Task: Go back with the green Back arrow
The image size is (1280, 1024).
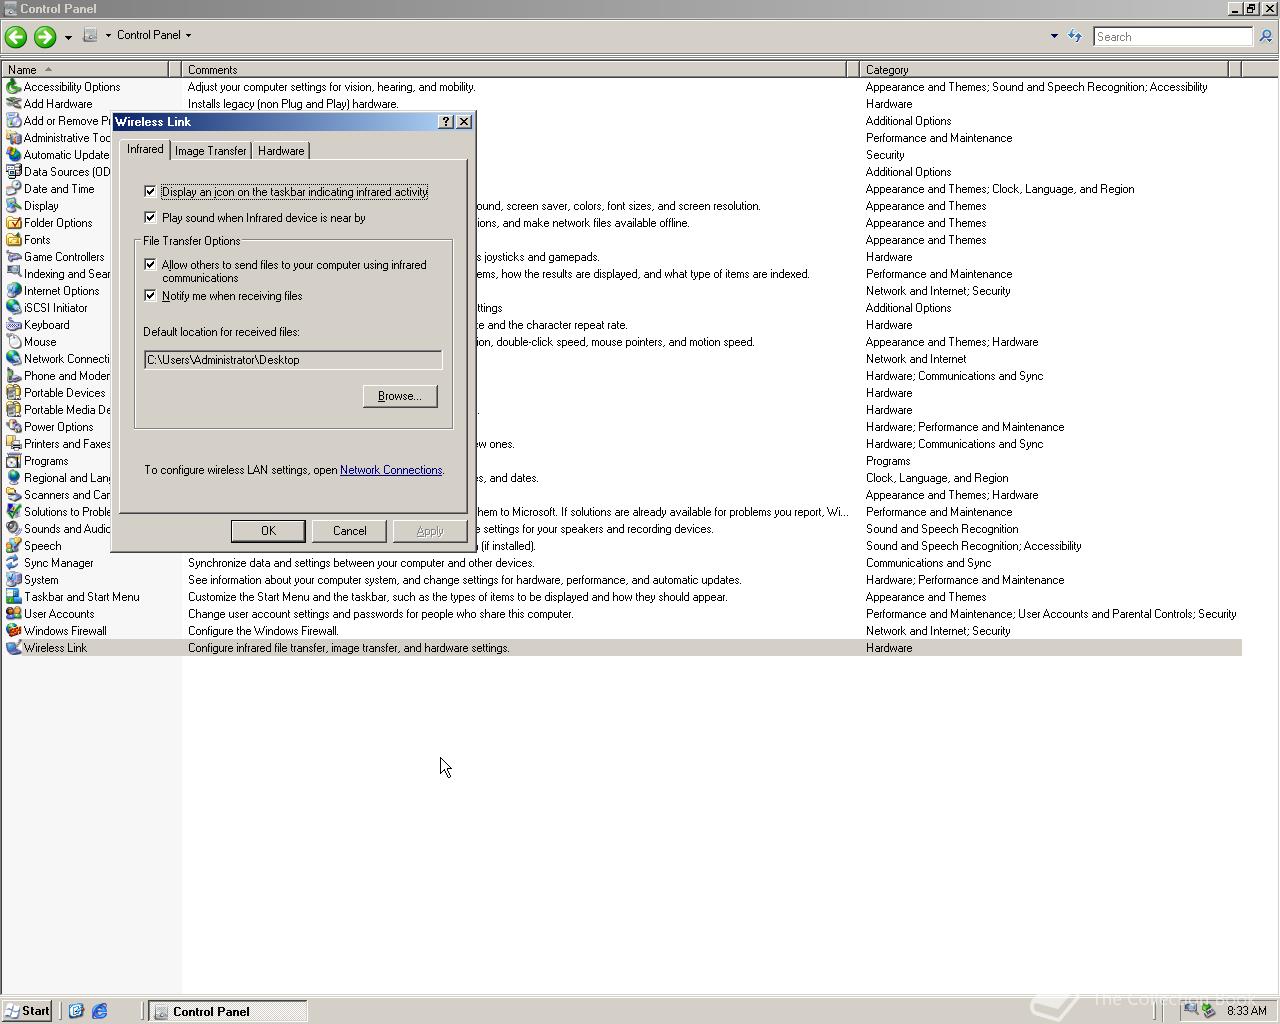Action: pos(15,37)
